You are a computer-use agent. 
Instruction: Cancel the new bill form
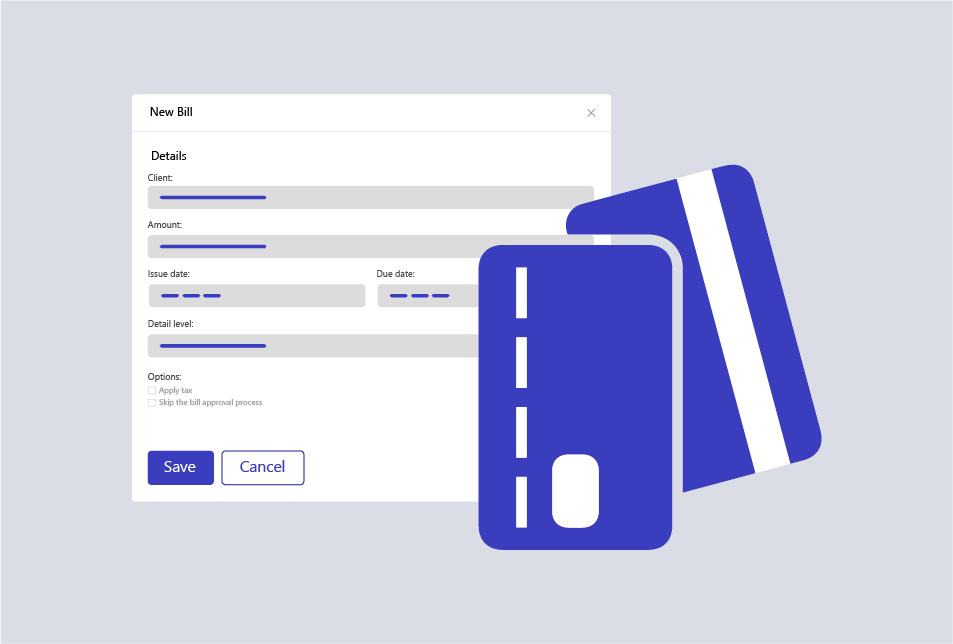click(263, 468)
